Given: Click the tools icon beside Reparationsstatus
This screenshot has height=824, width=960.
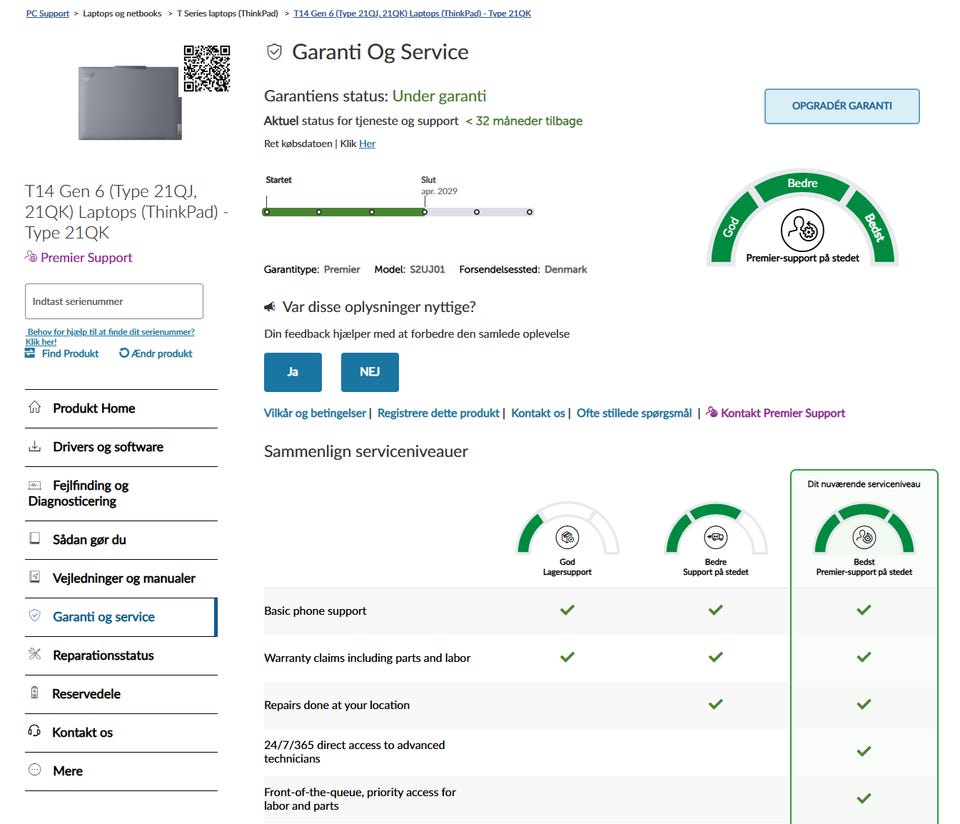Looking at the screenshot, I should click(x=35, y=654).
